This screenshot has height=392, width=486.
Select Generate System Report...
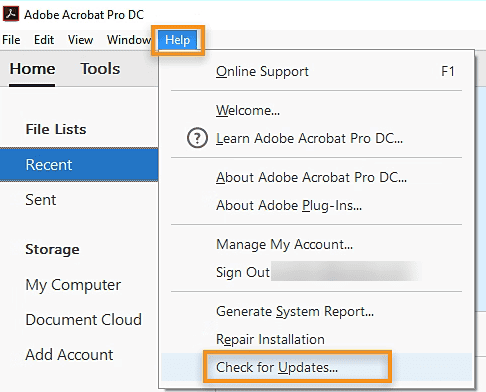click(317, 311)
